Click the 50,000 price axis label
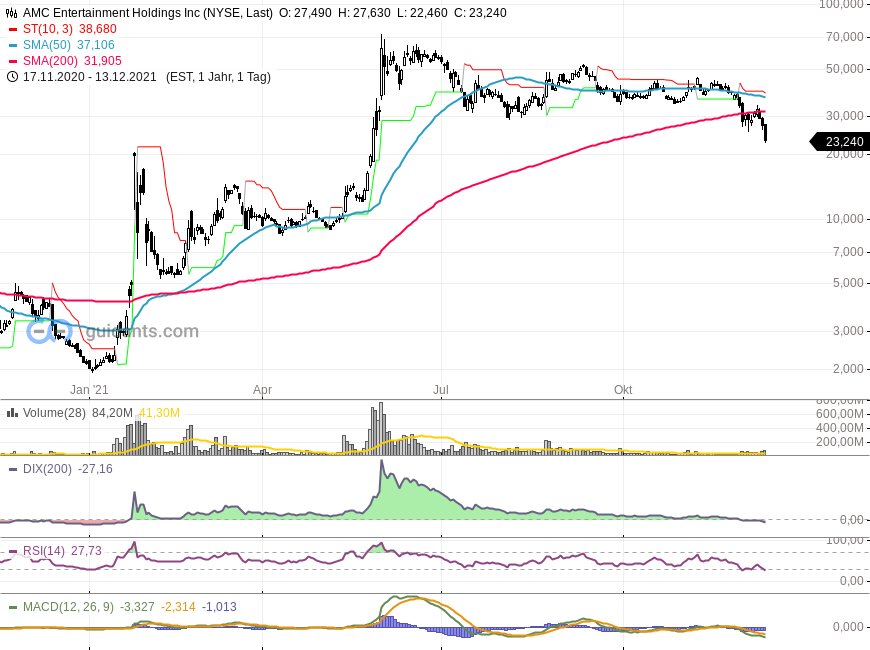The height and width of the screenshot is (650, 870). 844,69
